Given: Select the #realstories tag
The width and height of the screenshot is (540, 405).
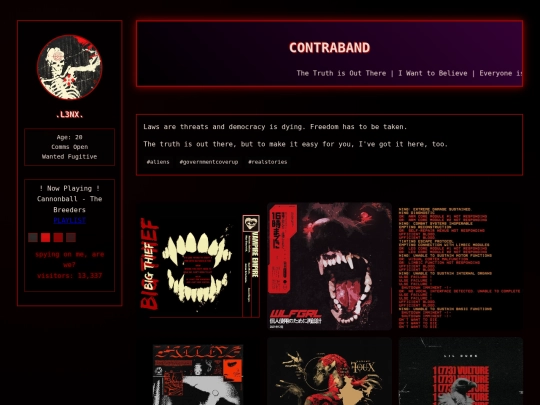Looking at the screenshot, I should (x=268, y=162).
